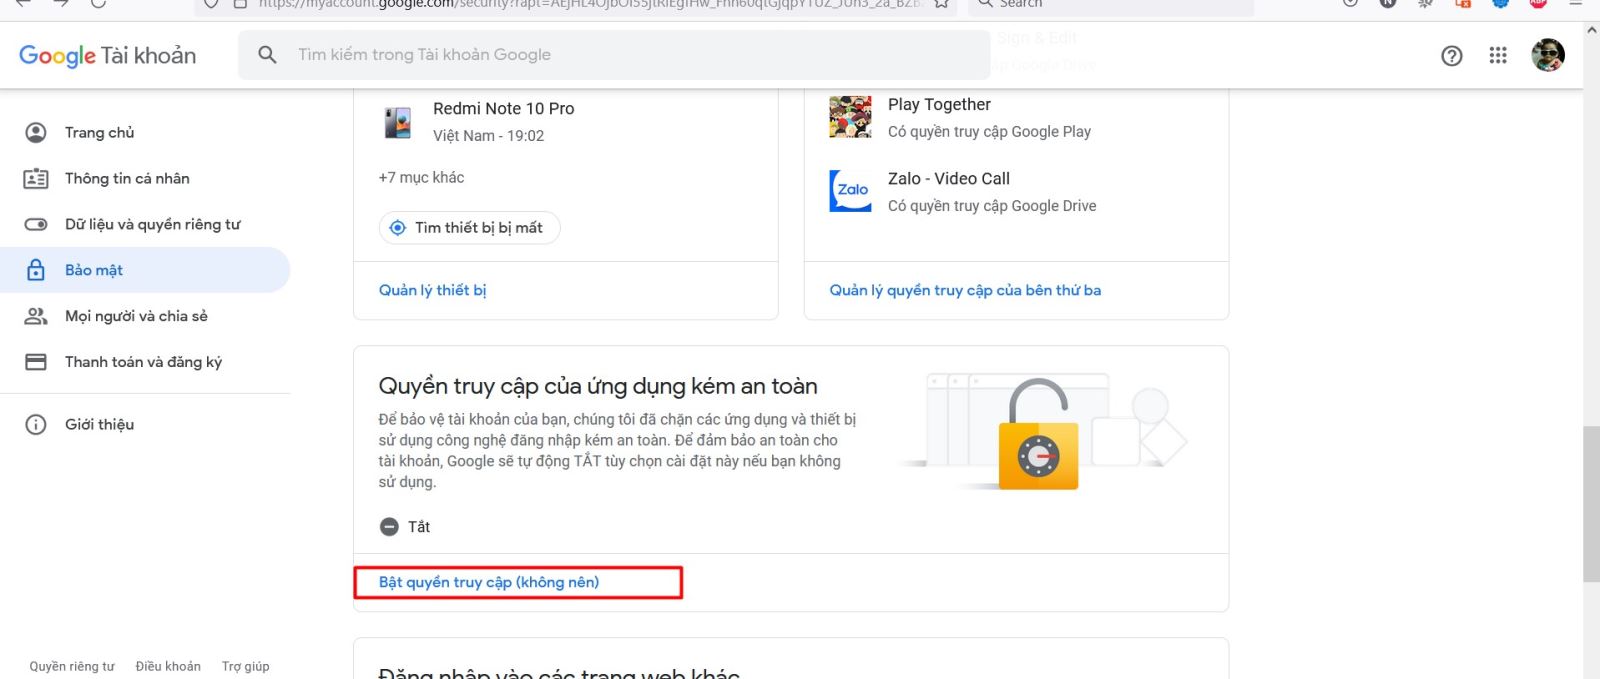Select Thông tin cá nhân menu item

(127, 178)
